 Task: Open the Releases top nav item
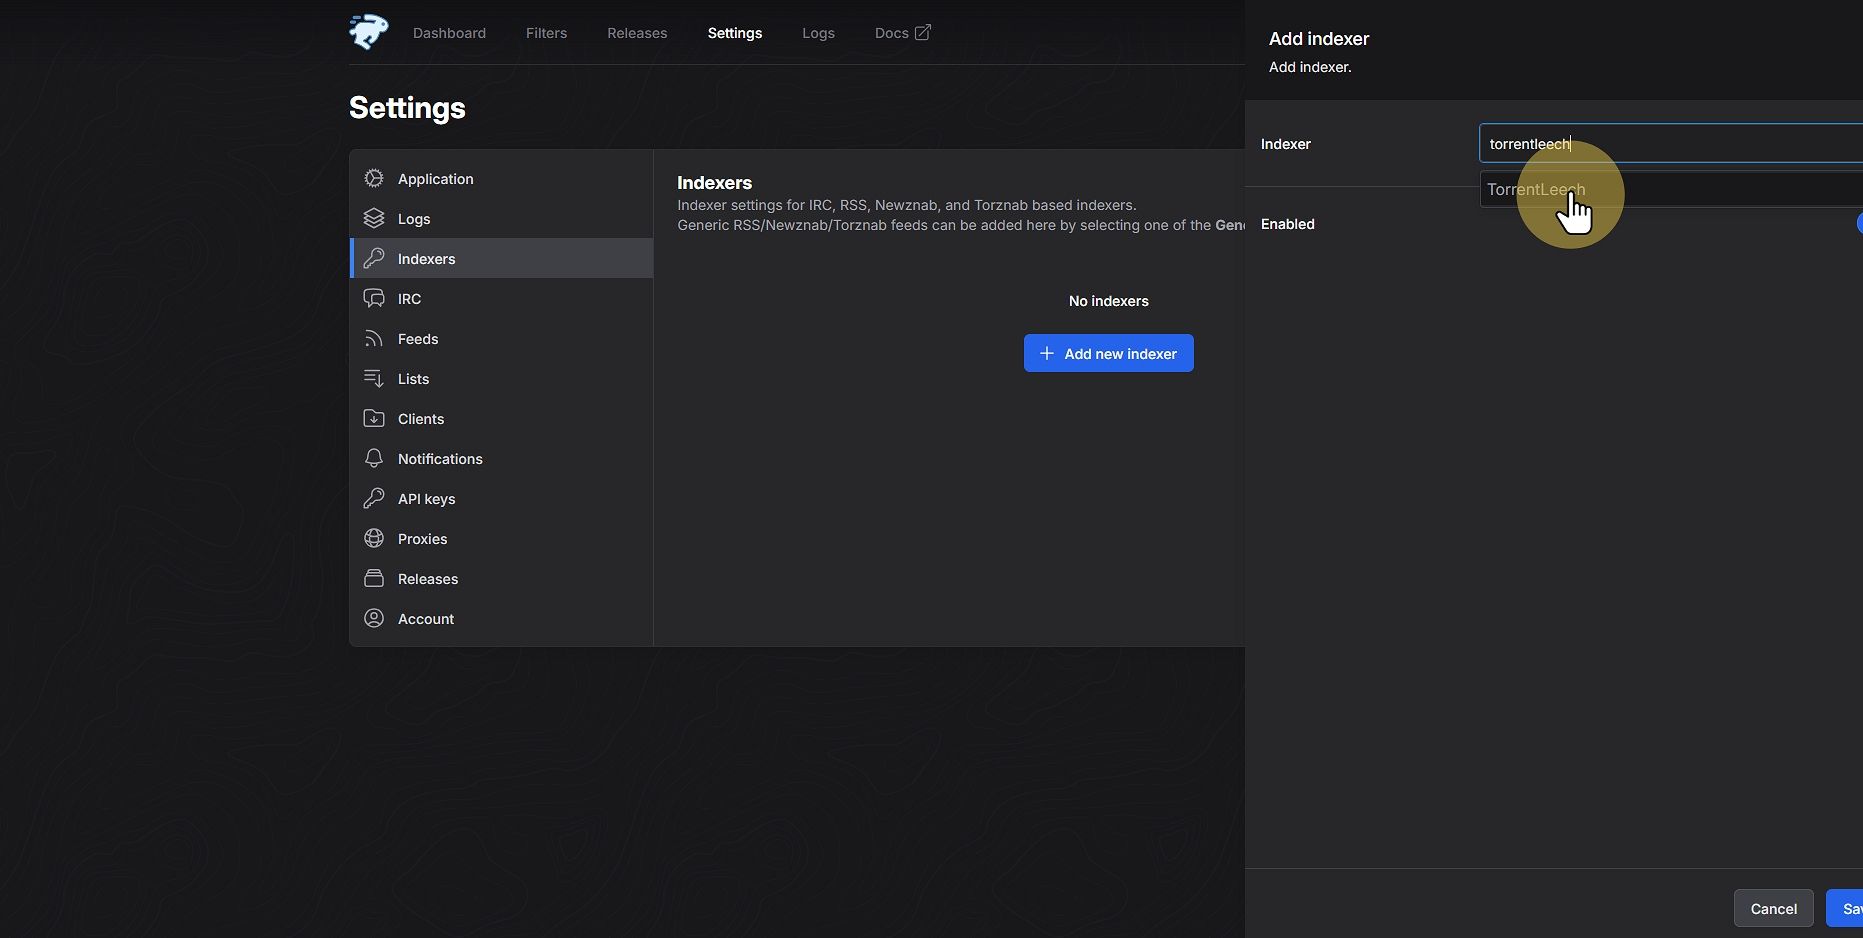637,33
